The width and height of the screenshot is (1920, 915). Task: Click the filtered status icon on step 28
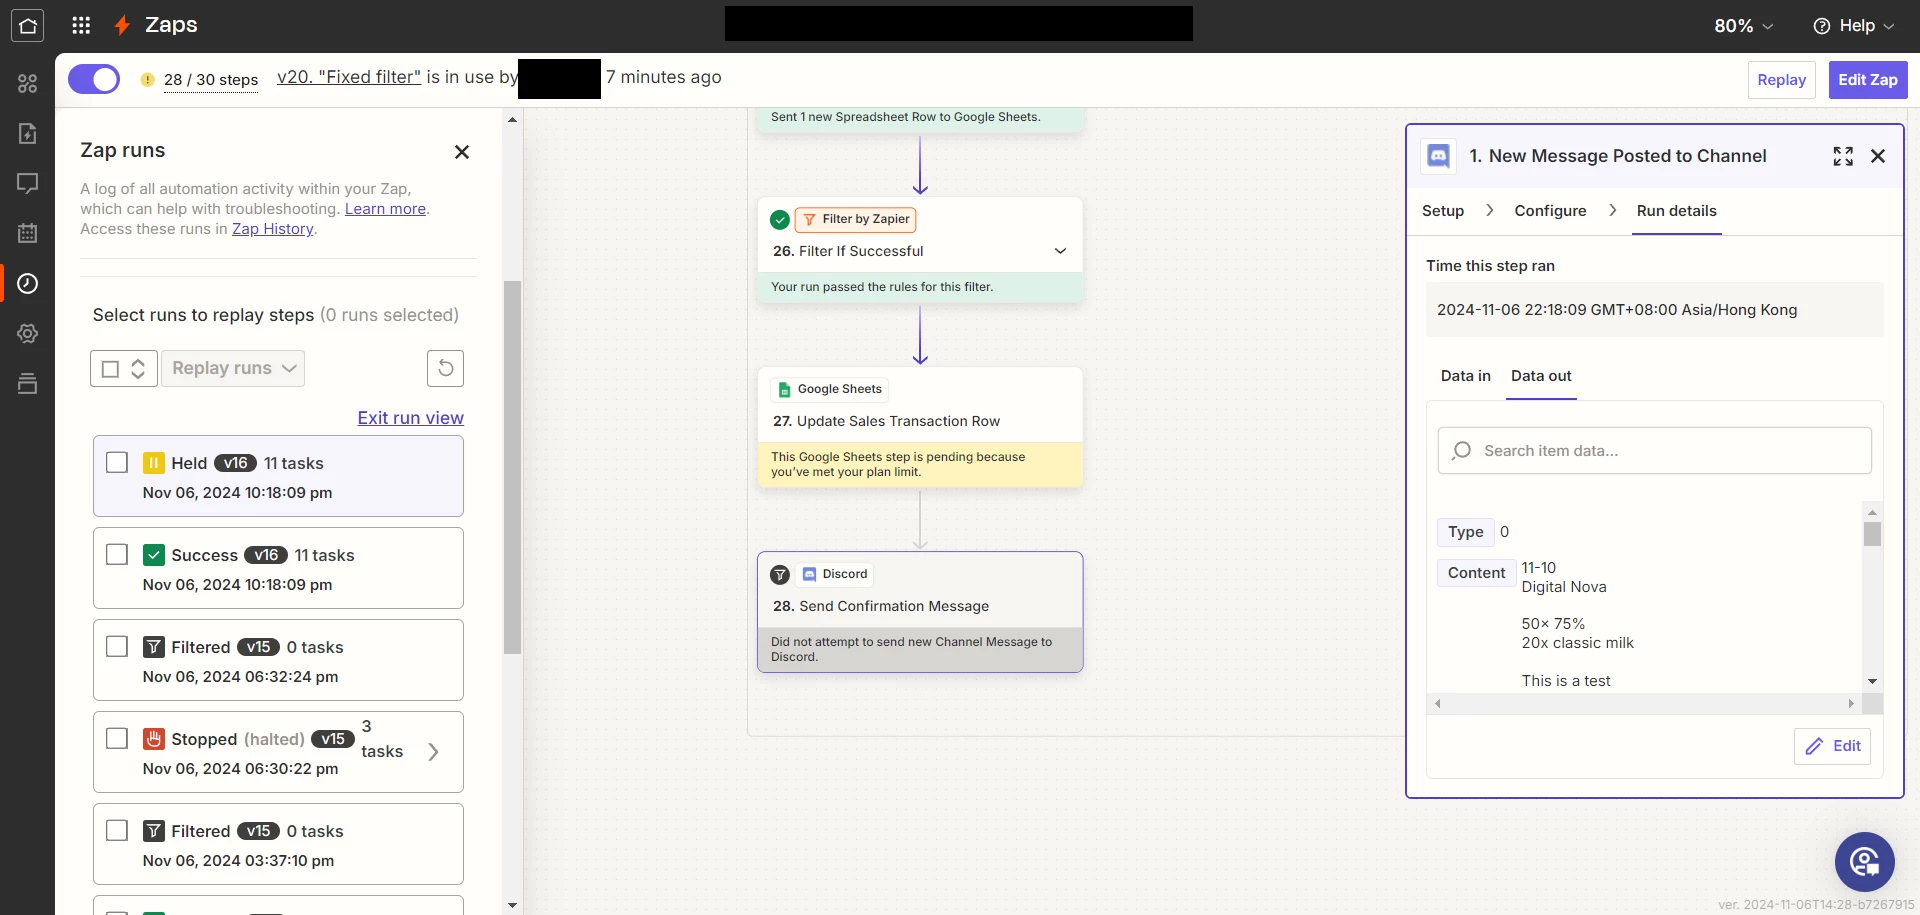pos(780,575)
